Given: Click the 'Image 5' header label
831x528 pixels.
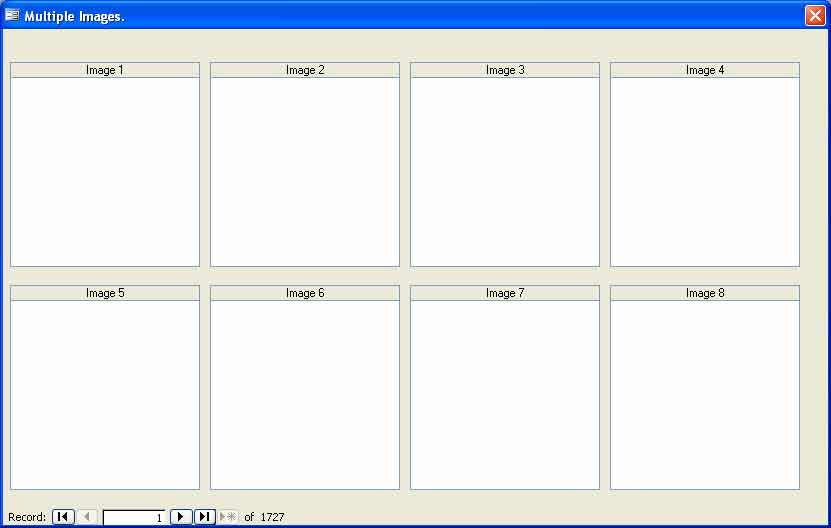Looking at the screenshot, I should [105, 293].
